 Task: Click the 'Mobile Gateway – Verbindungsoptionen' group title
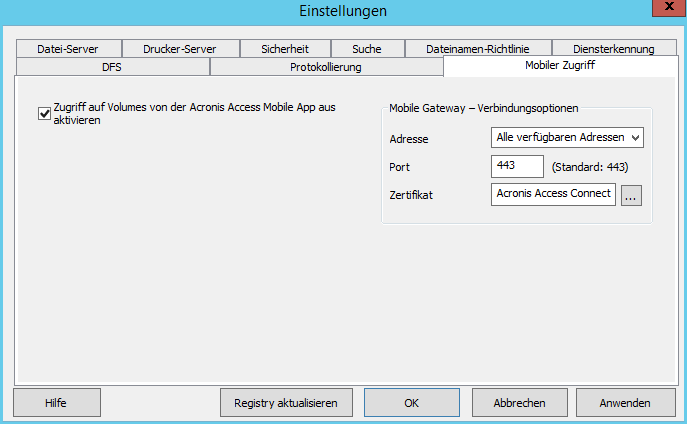484,108
